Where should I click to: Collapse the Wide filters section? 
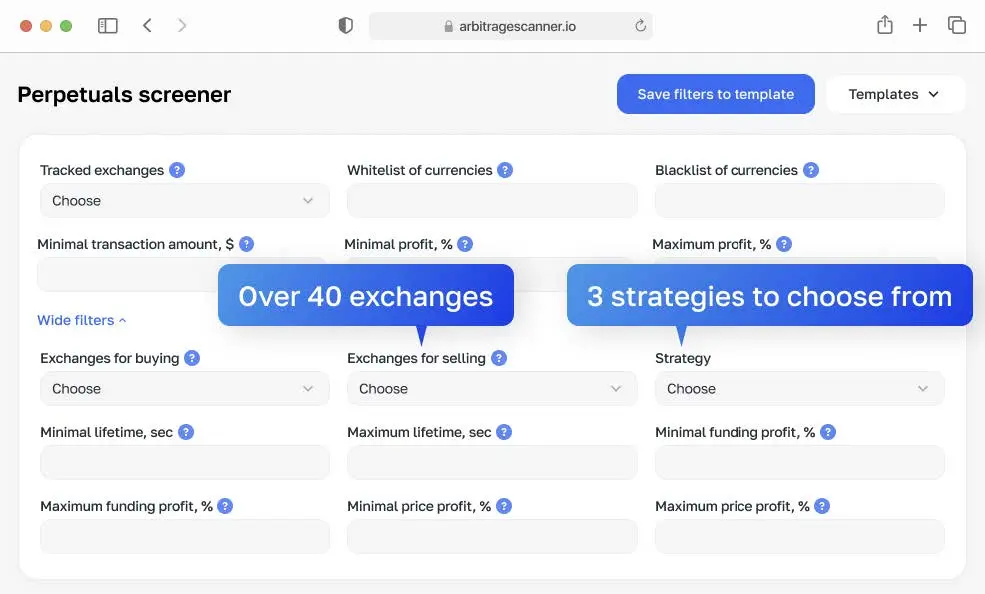(81, 320)
